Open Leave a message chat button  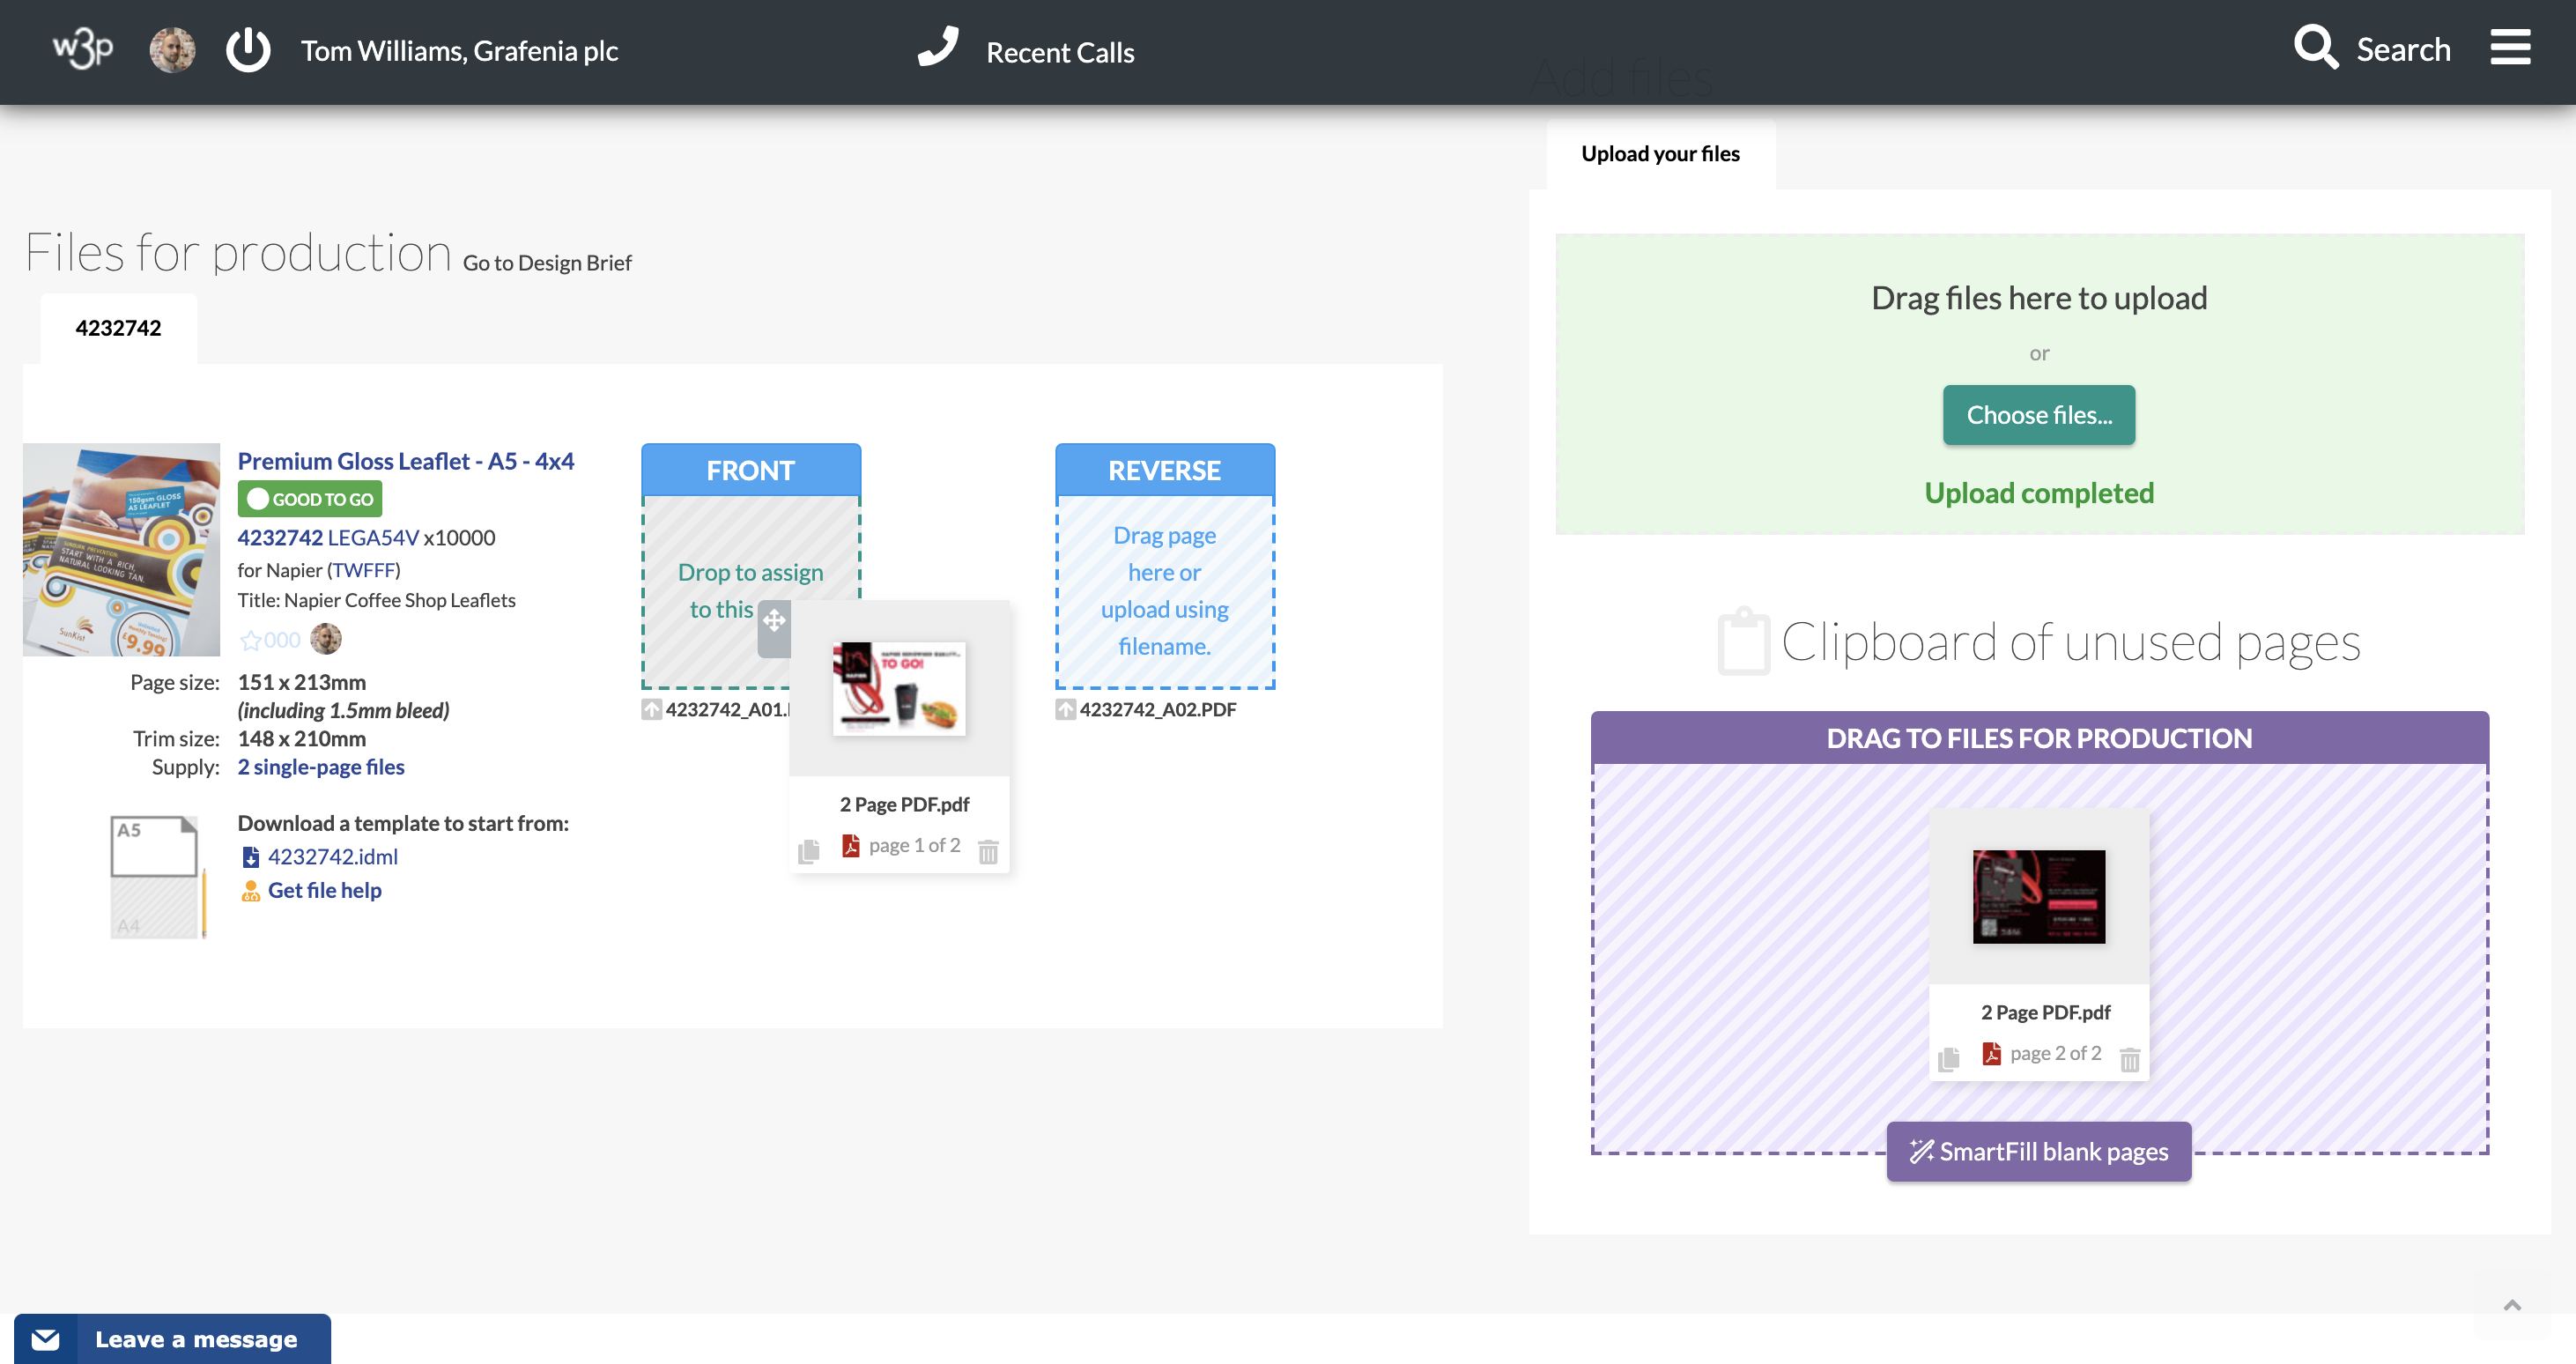click(x=172, y=1340)
